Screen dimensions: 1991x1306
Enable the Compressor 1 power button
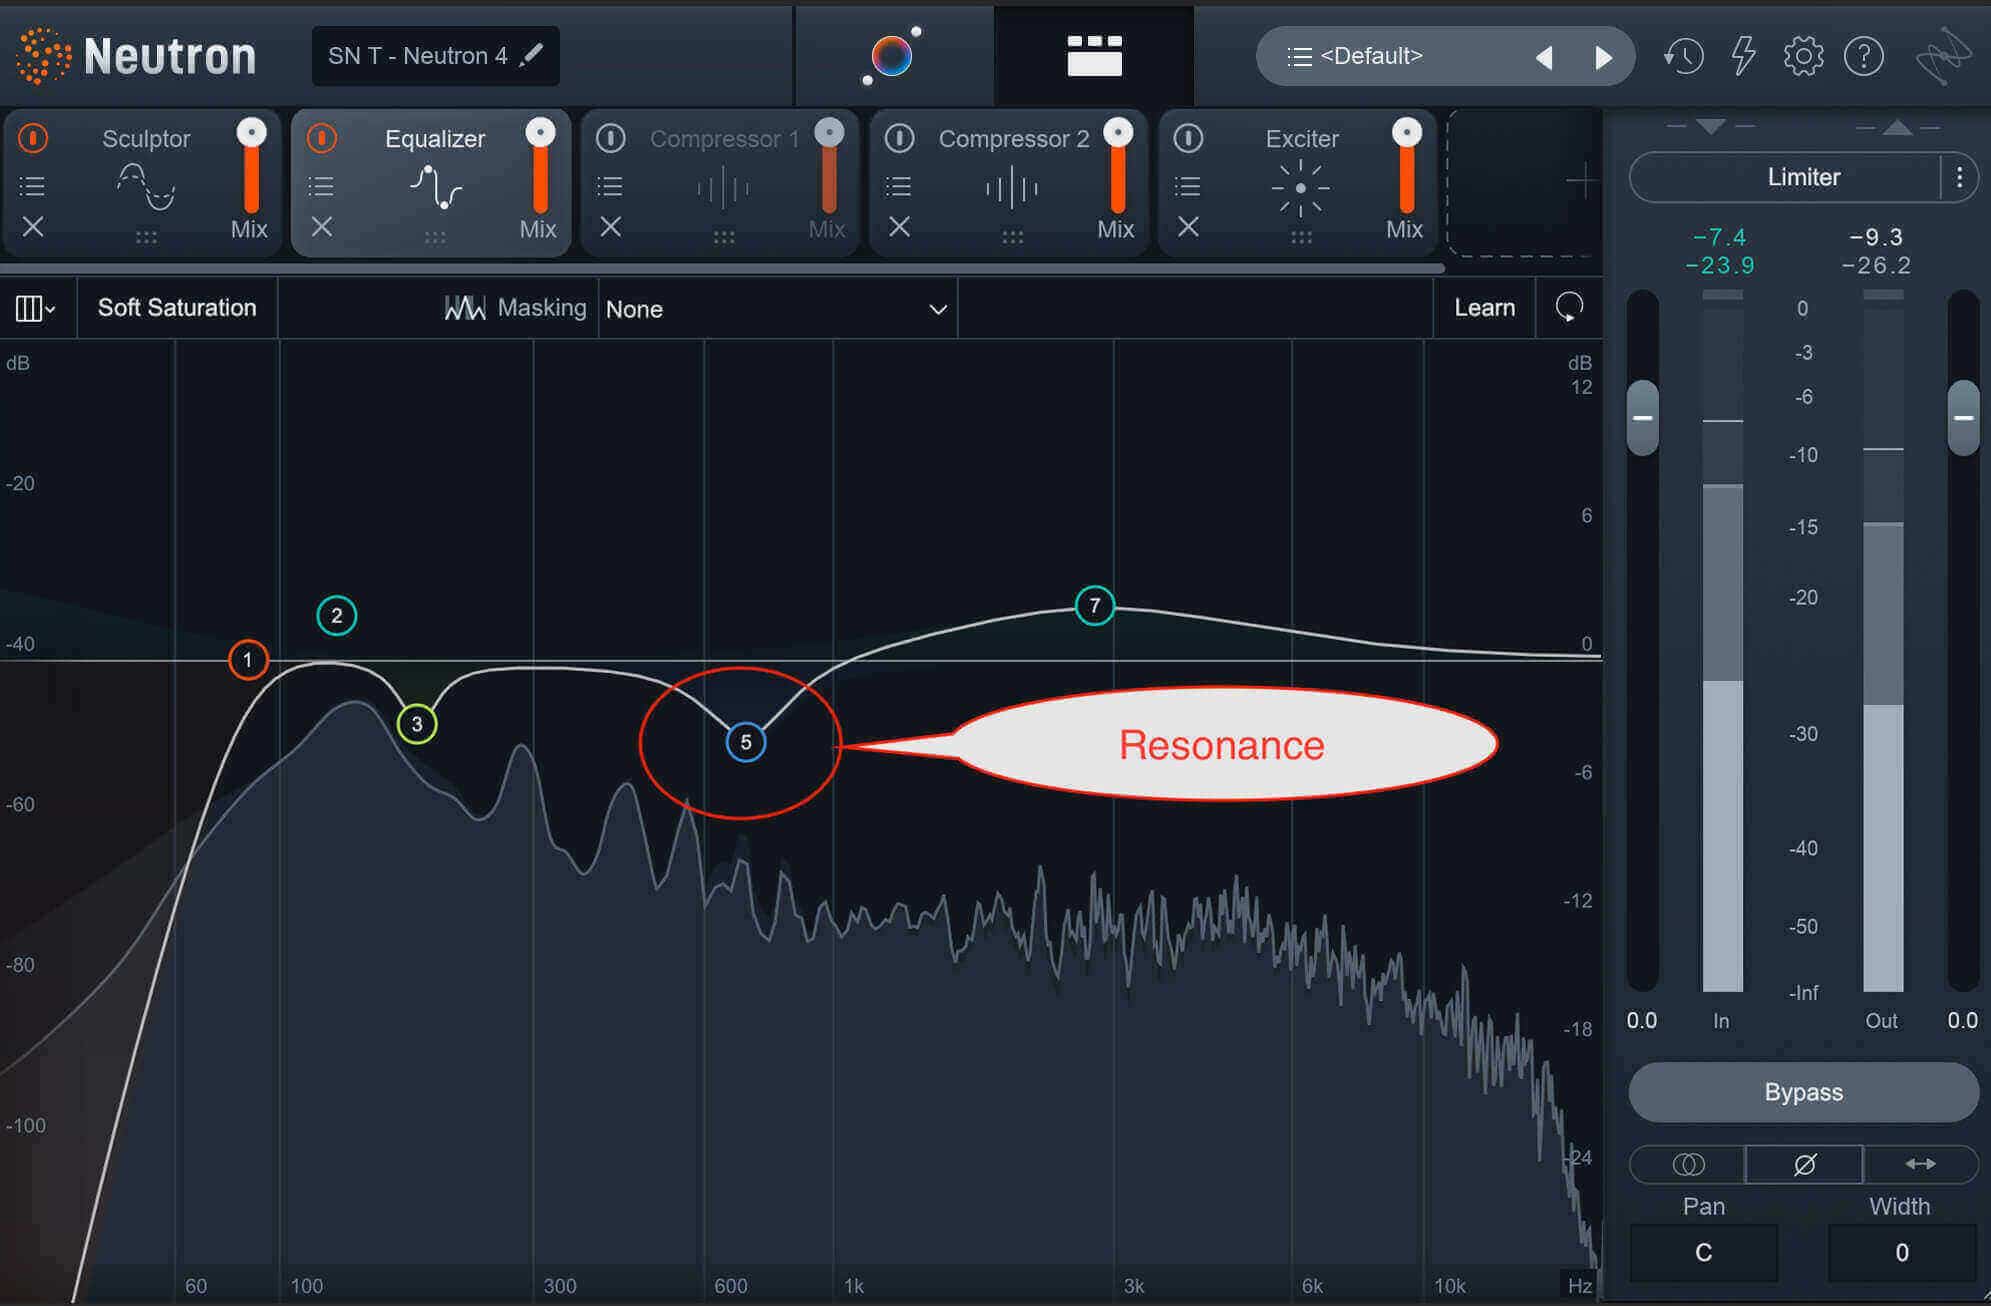(610, 138)
